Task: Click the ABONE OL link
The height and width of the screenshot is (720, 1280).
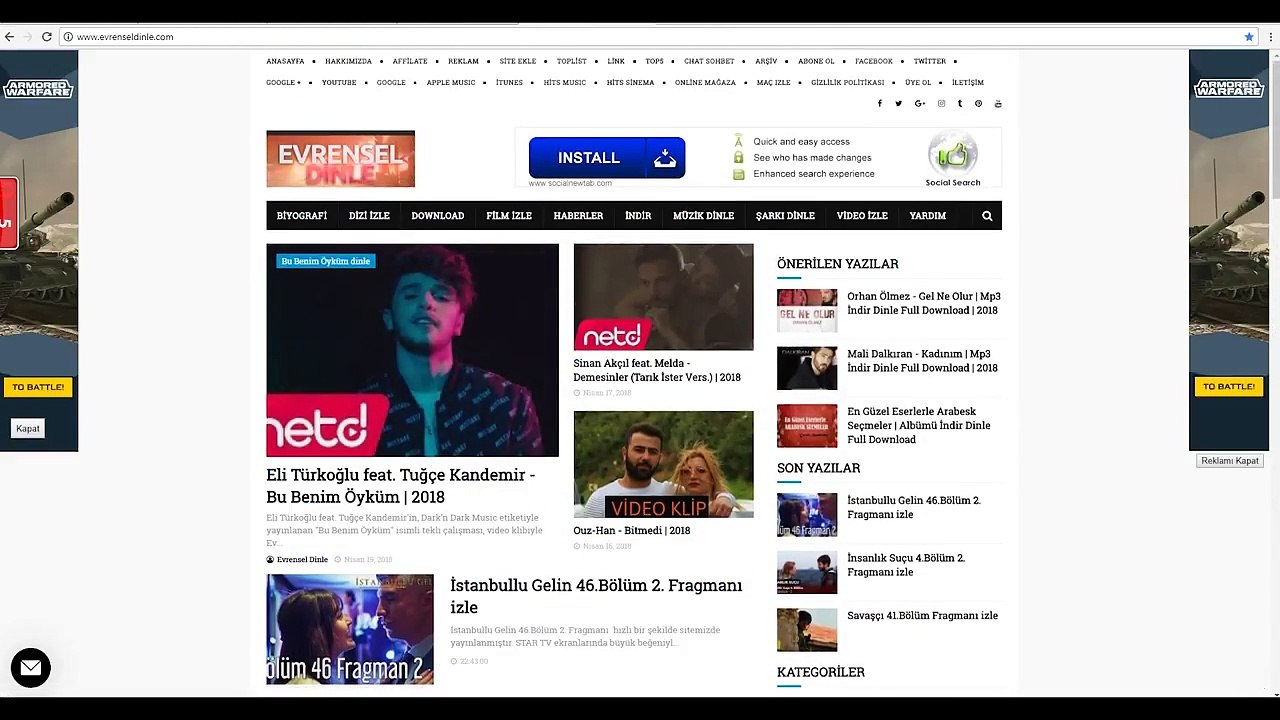Action: click(x=816, y=62)
